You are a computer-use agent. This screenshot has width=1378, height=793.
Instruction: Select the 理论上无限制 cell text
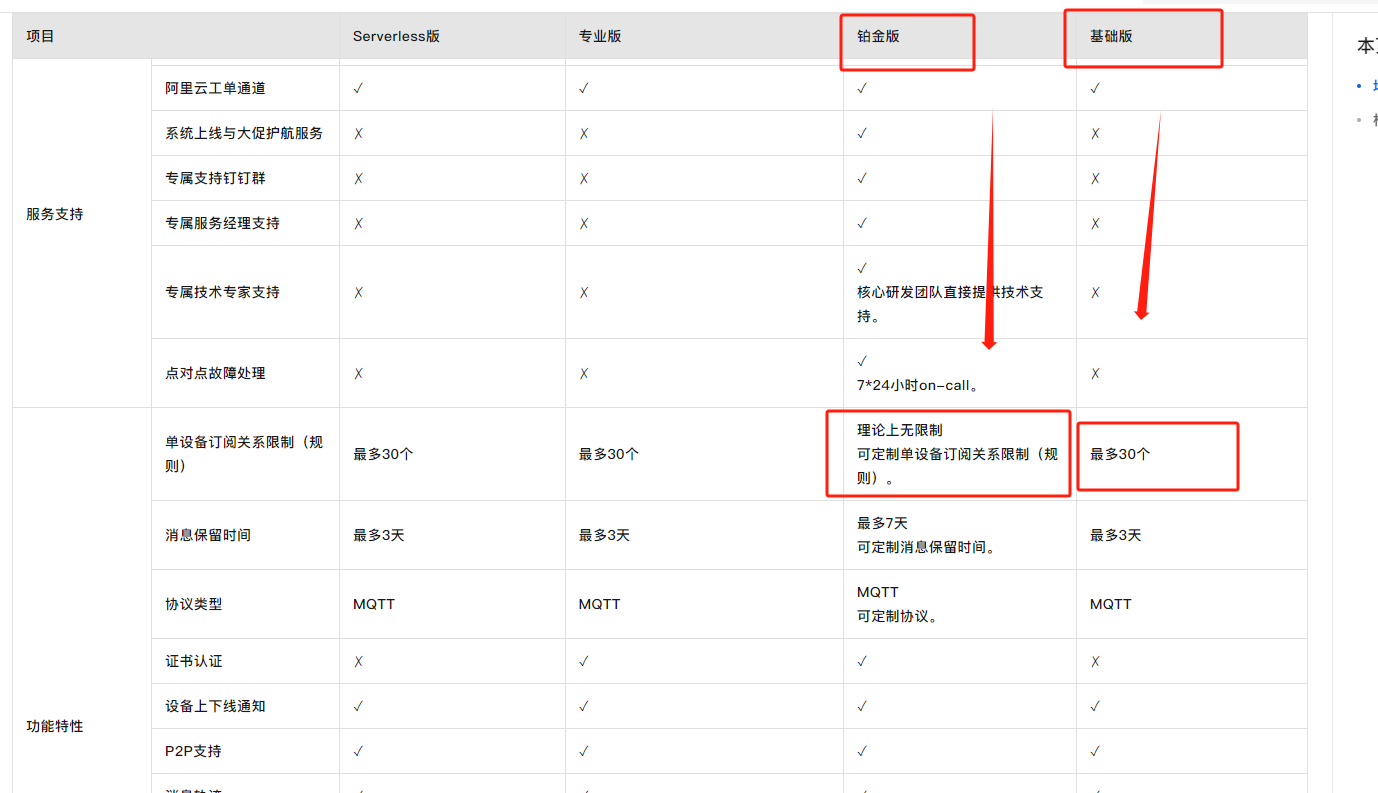pos(899,430)
